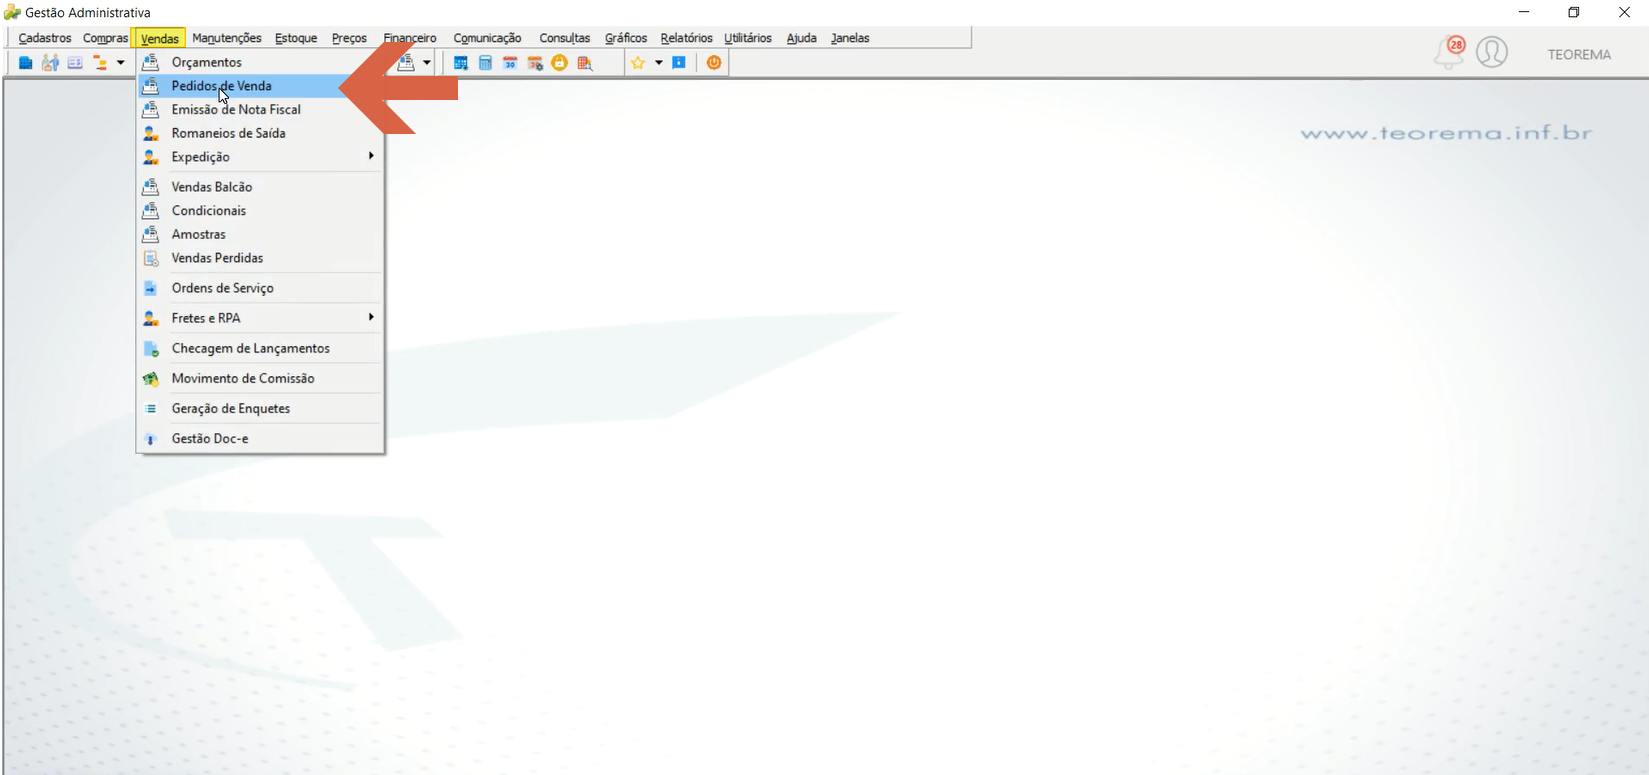Expand the Fretes e RPA submenu

261,318
